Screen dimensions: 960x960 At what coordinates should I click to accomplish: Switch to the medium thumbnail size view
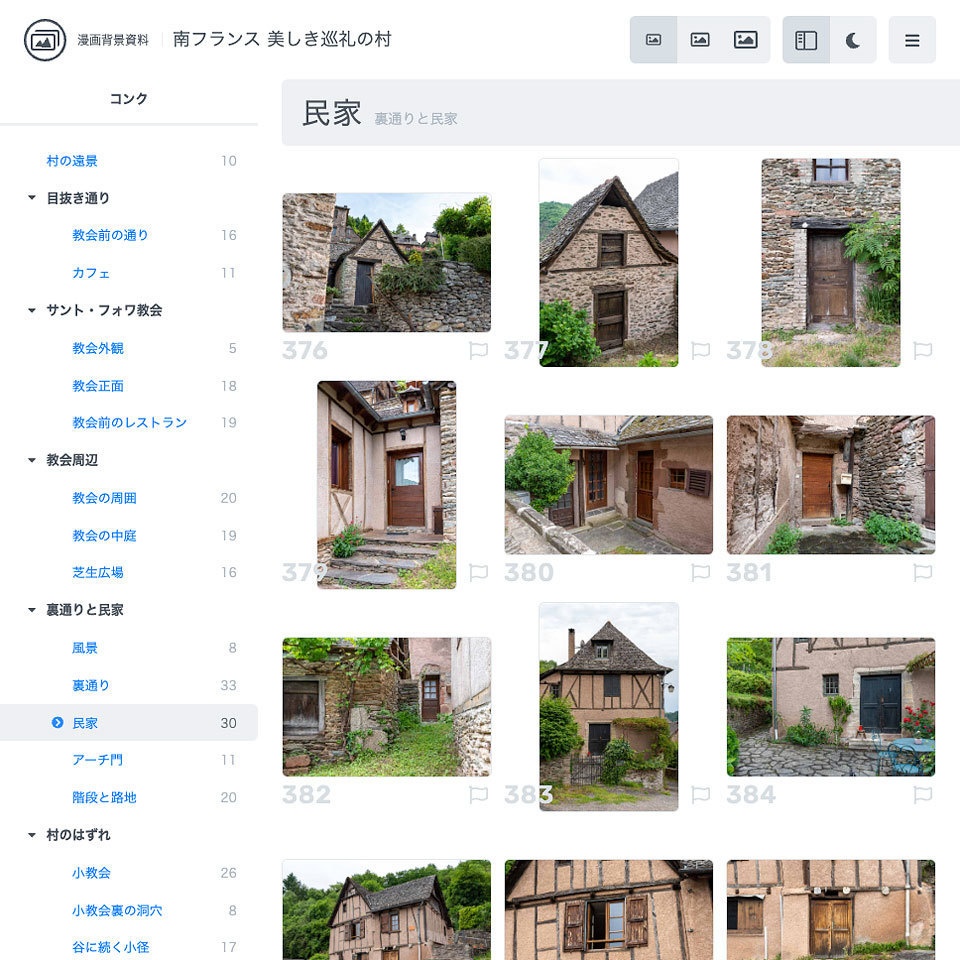click(700, 39)
